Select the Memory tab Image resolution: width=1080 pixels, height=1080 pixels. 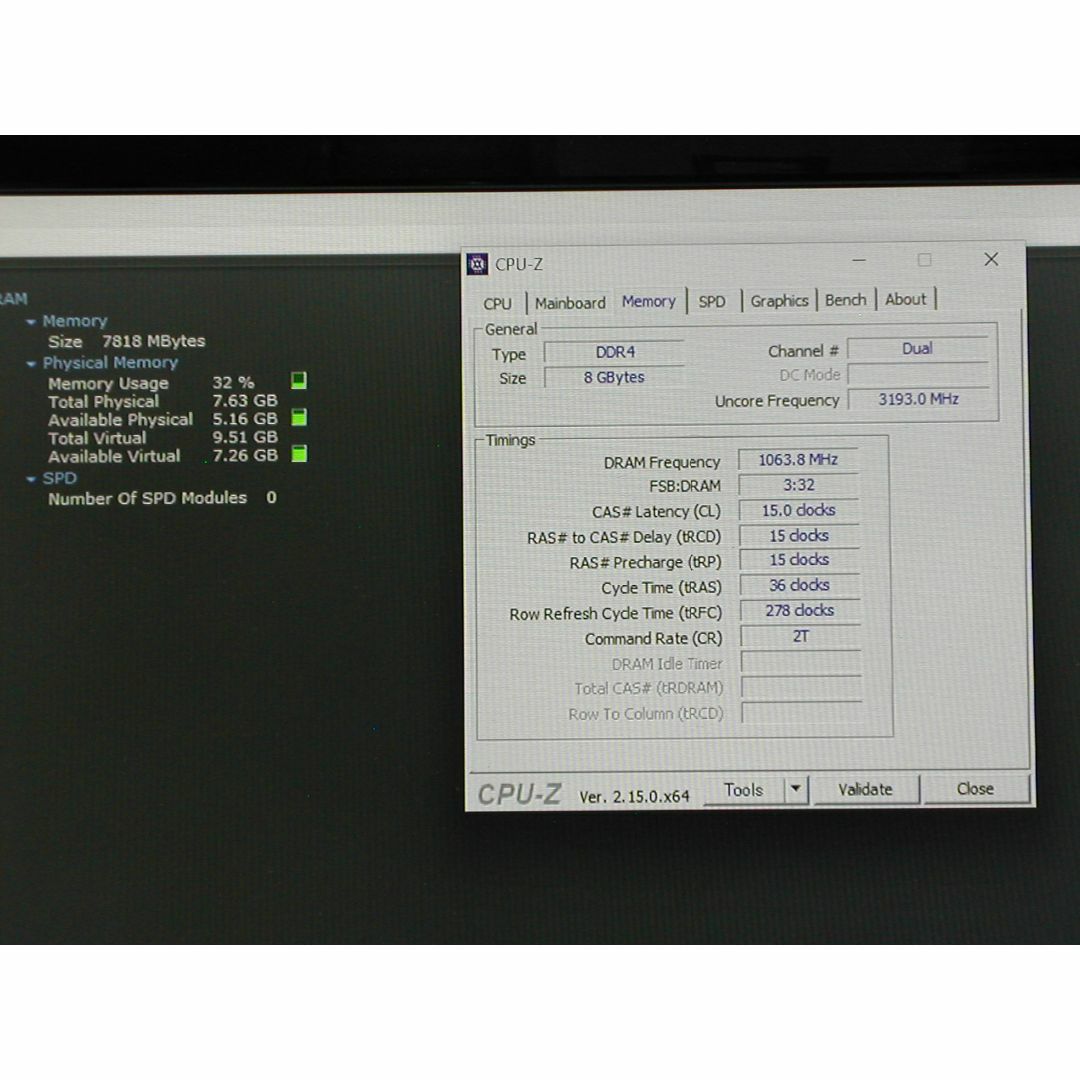click(649, 301)
